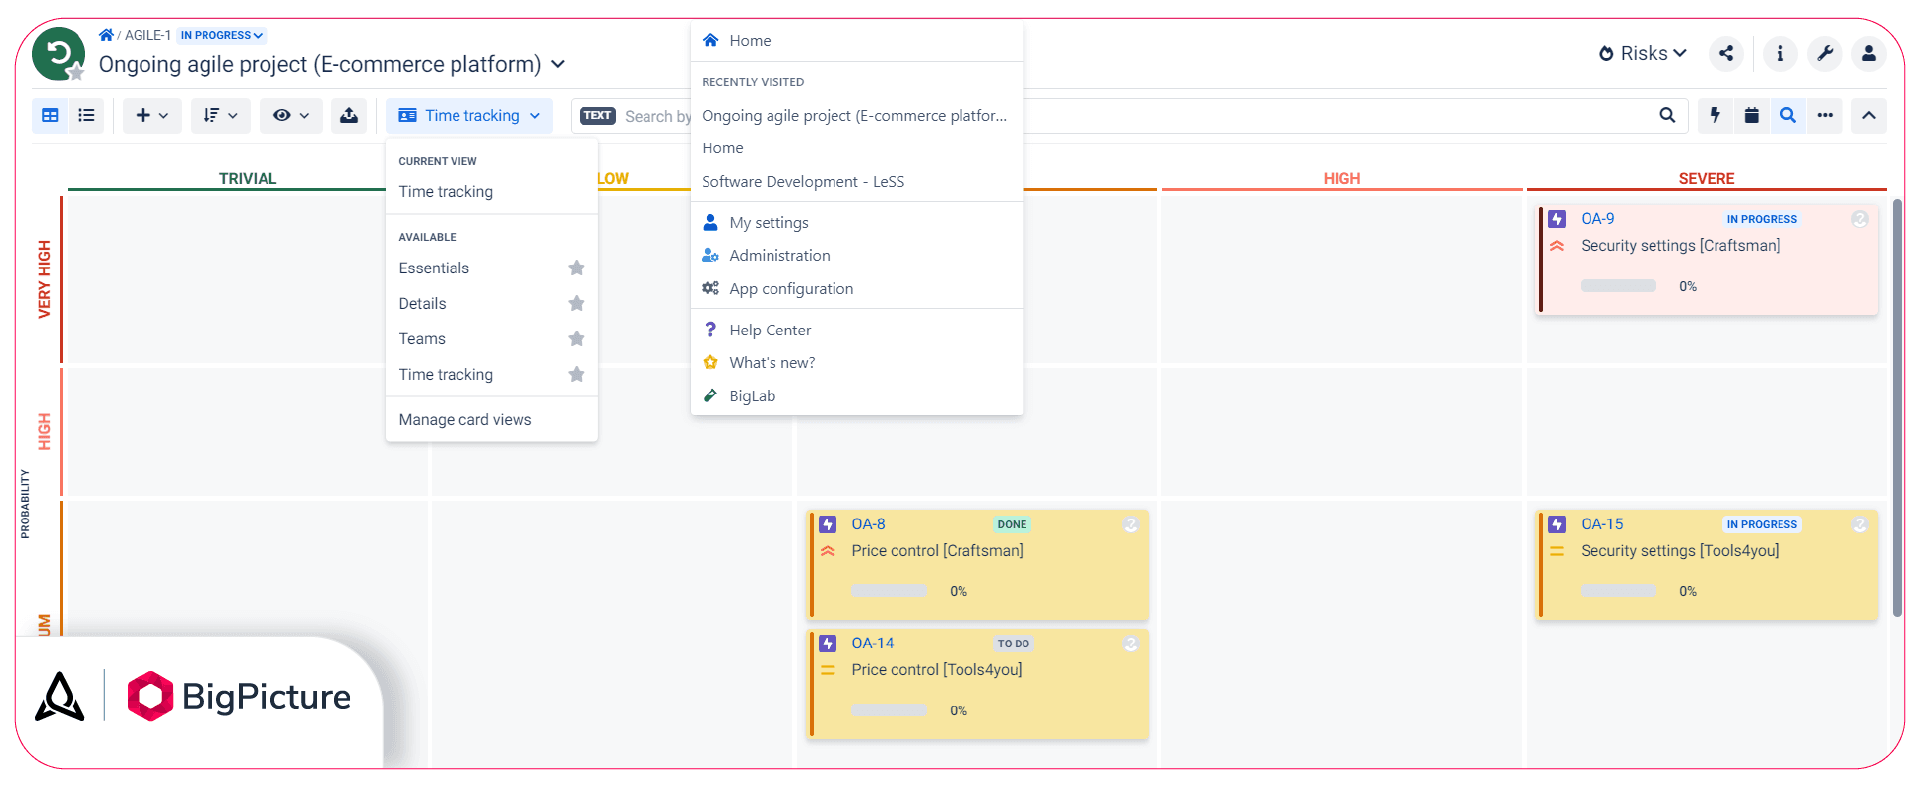This screenshot has width=1920, height=790.
Task: Toggle the Time tracking card view dropdown
Action: click(469, 116)
